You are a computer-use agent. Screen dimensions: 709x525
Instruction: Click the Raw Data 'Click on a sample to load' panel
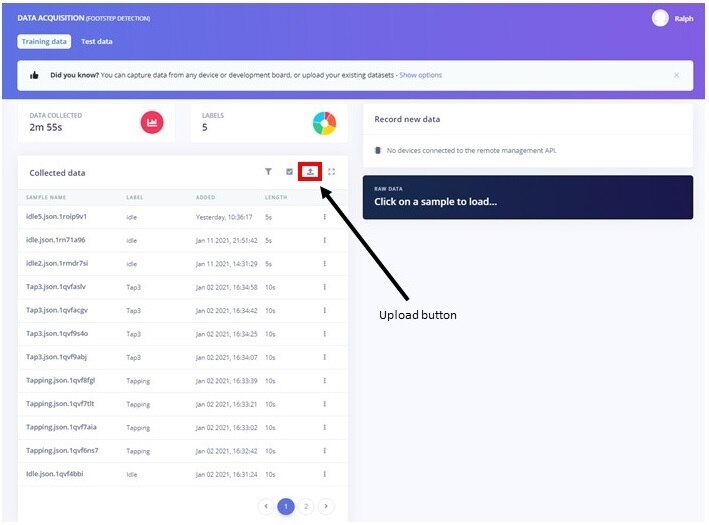[528, 197]
